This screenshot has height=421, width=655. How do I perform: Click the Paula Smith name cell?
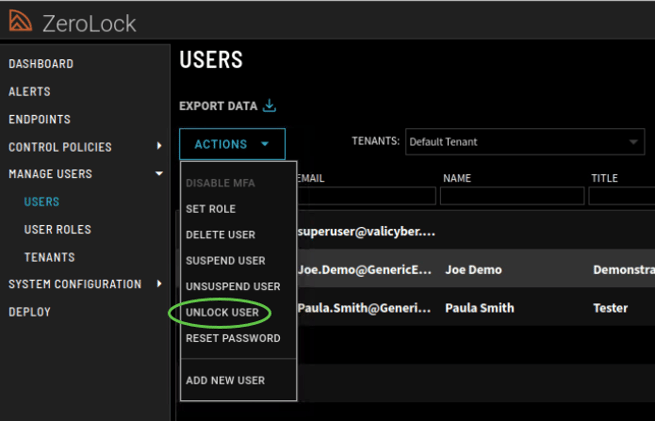(x=480, y=308)
